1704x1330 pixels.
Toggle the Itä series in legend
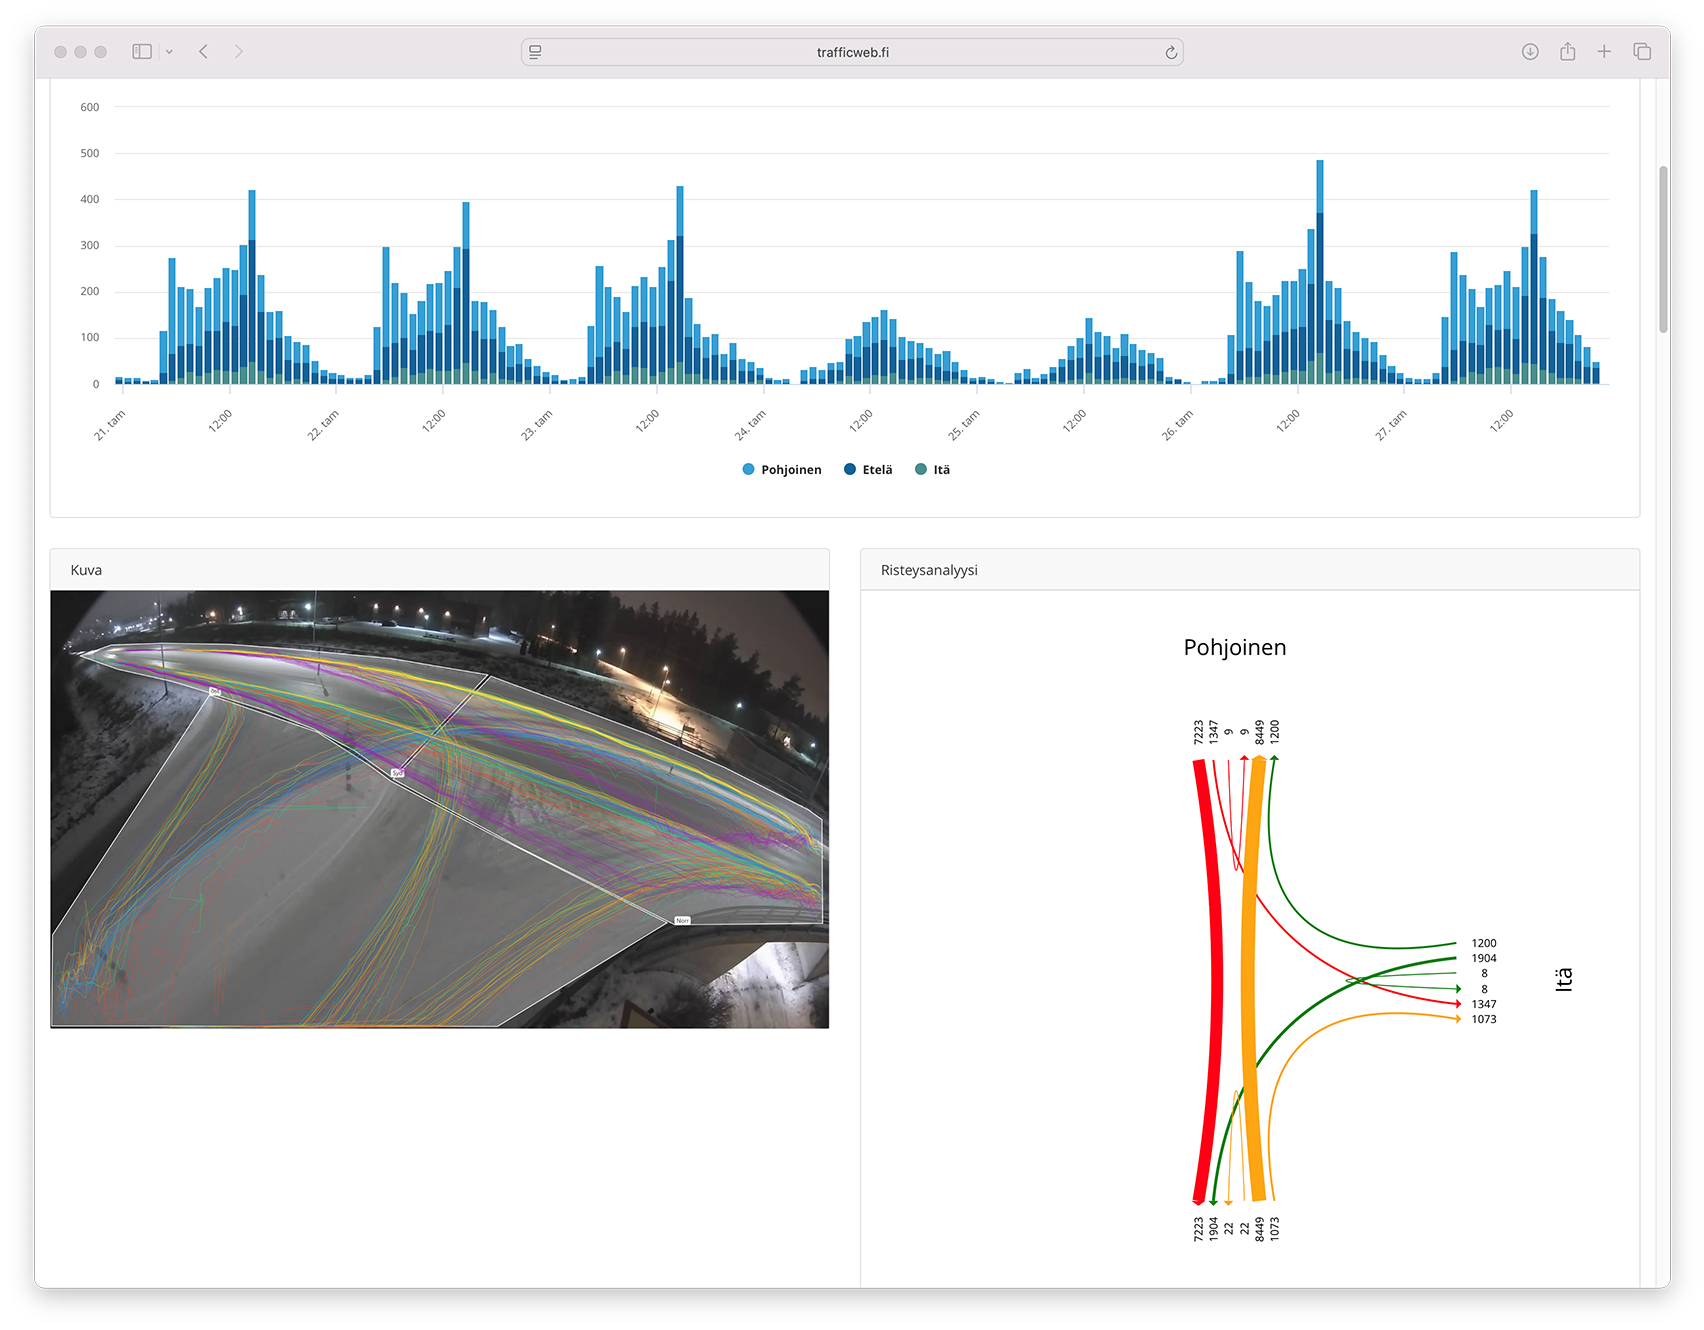click(x=933, y=470)
